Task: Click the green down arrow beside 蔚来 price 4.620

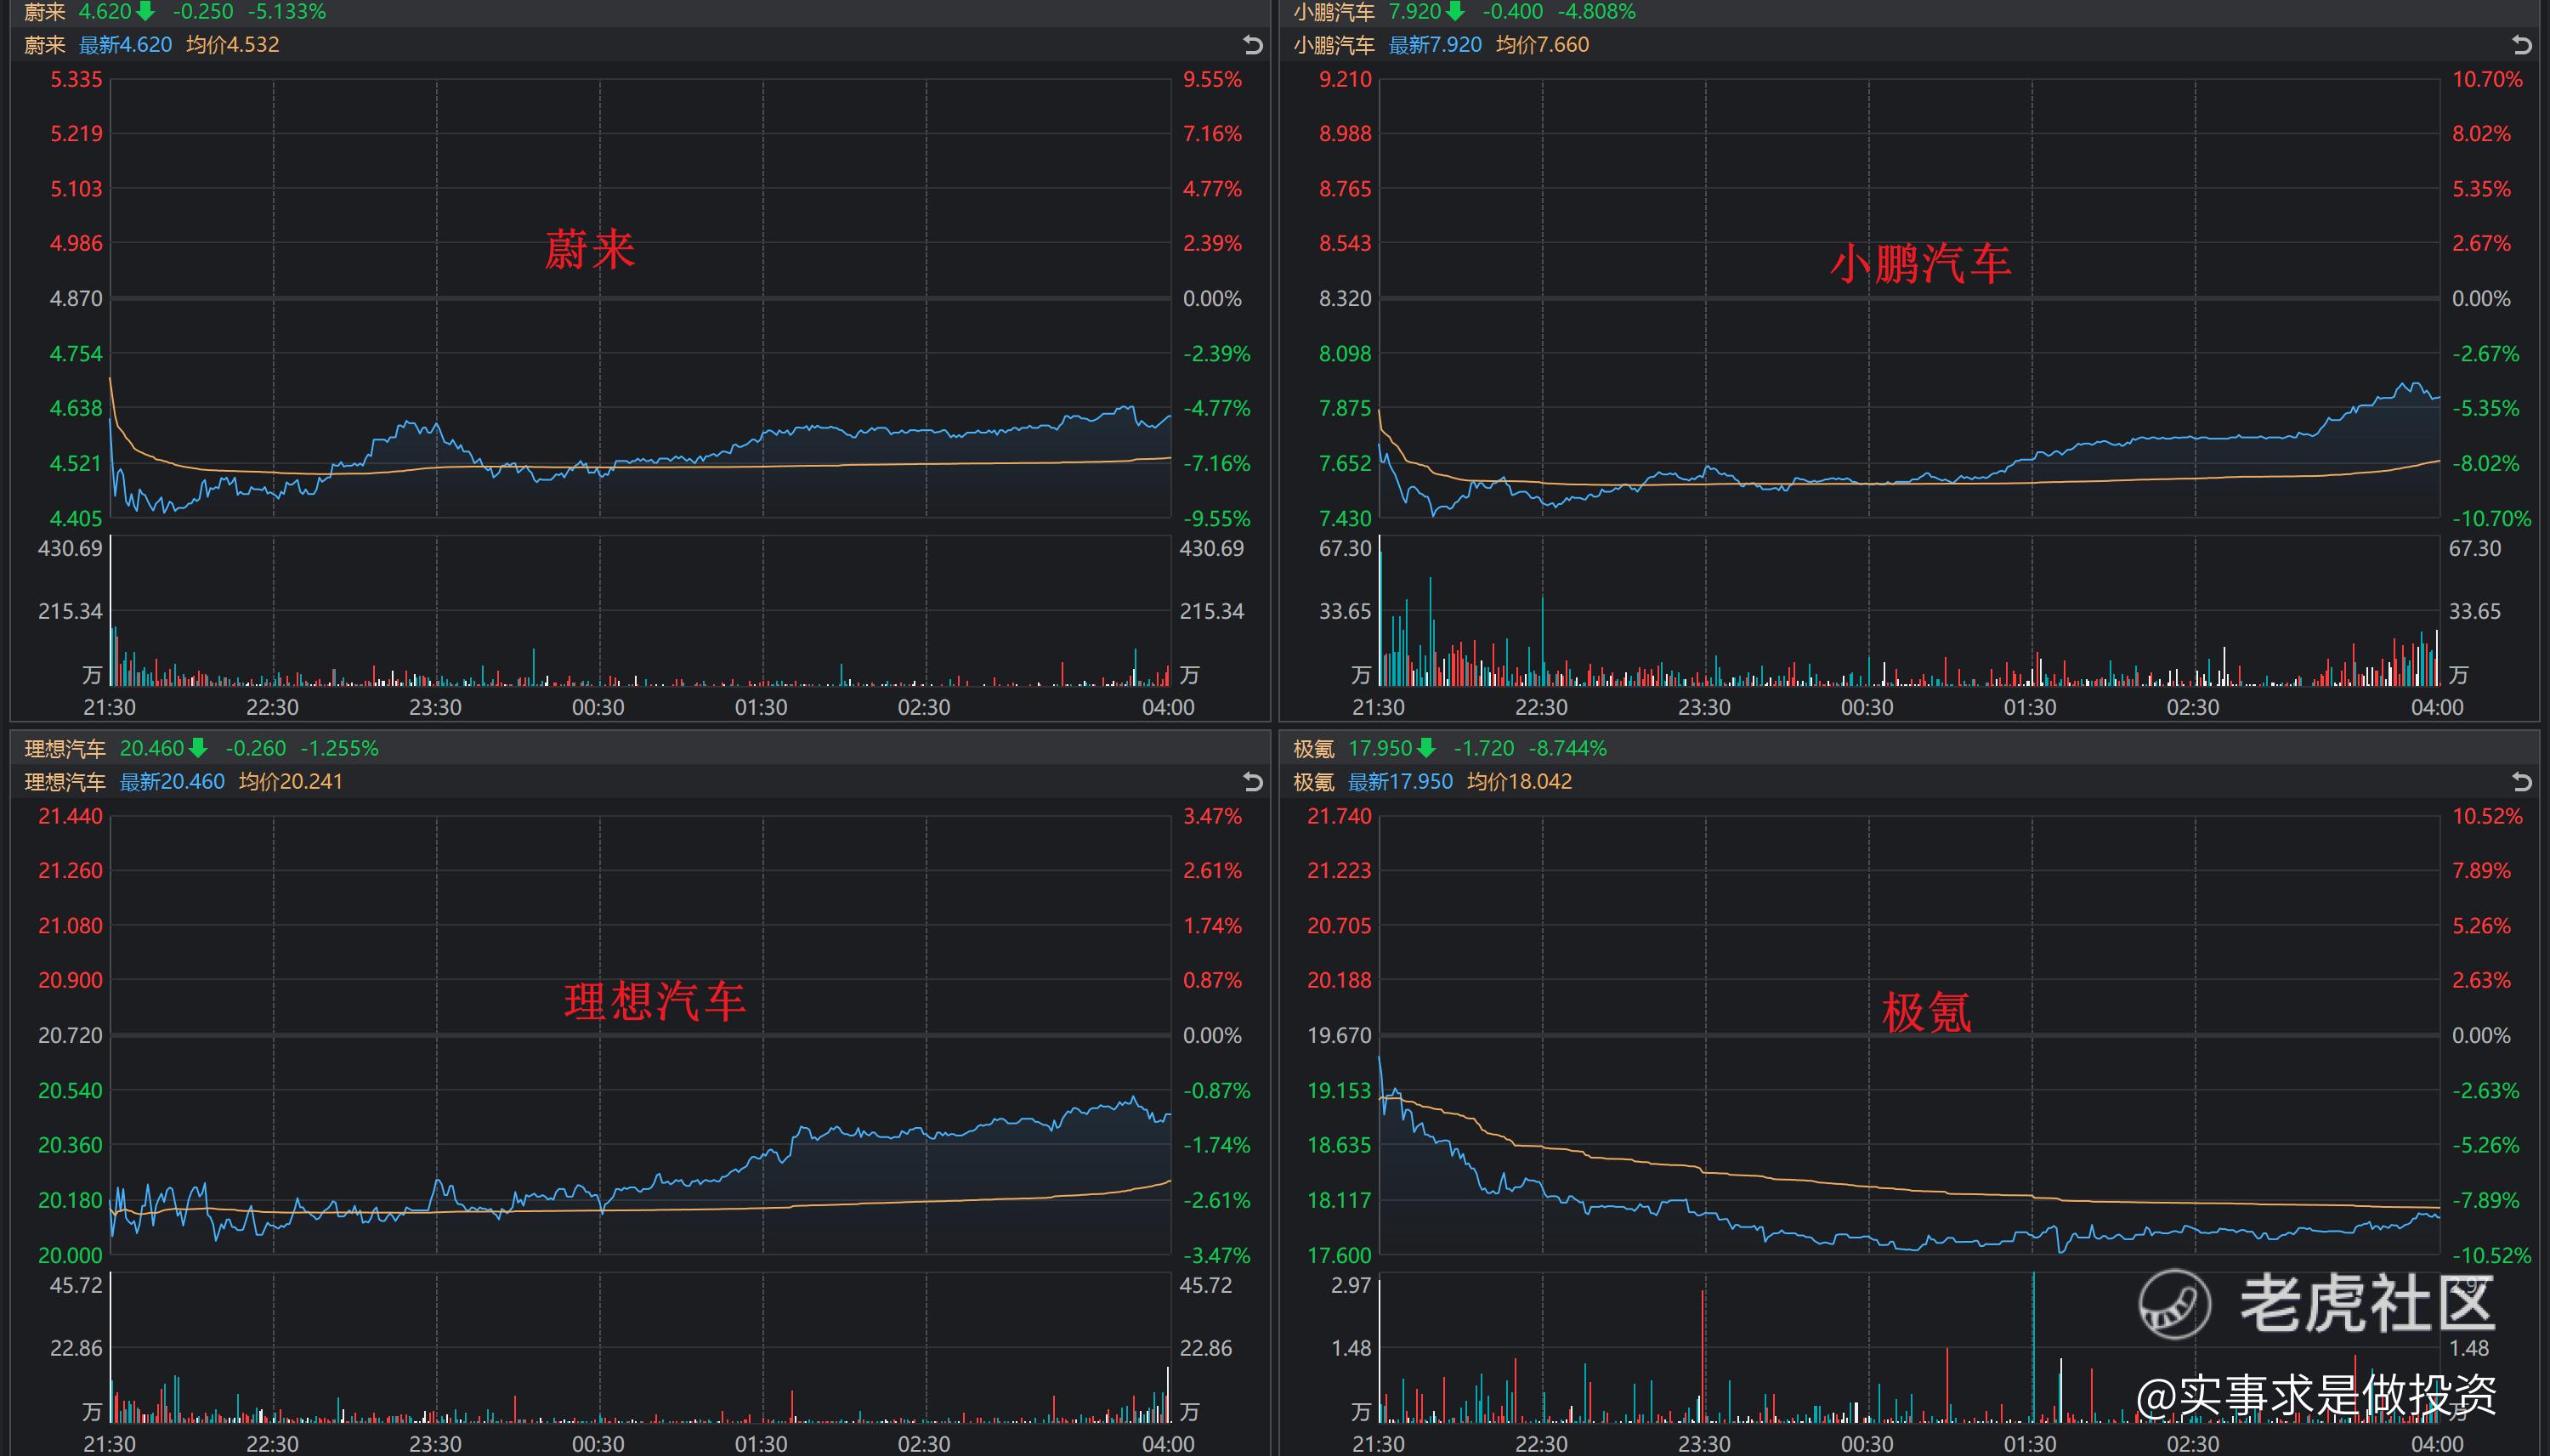Action: (146, 11)
